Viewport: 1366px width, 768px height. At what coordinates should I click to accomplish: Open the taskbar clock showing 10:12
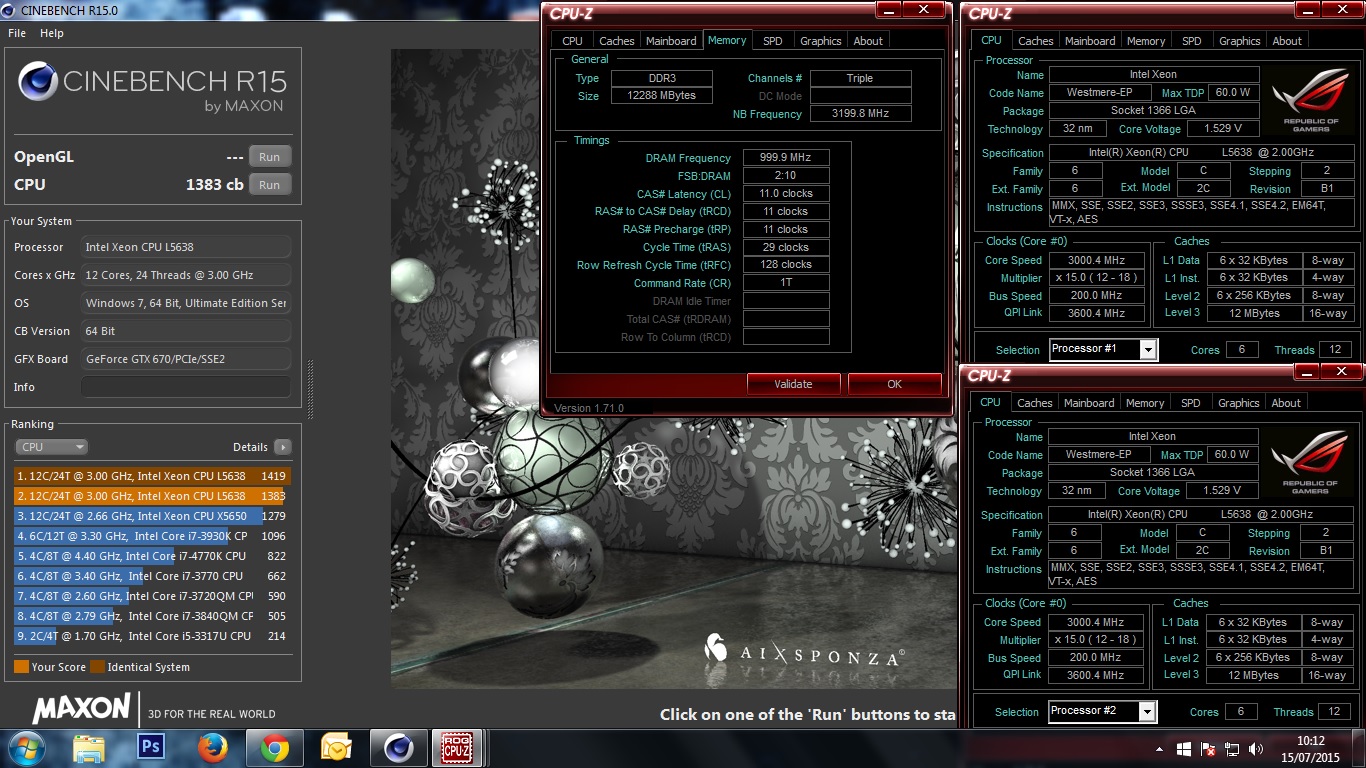(1310, 749)
